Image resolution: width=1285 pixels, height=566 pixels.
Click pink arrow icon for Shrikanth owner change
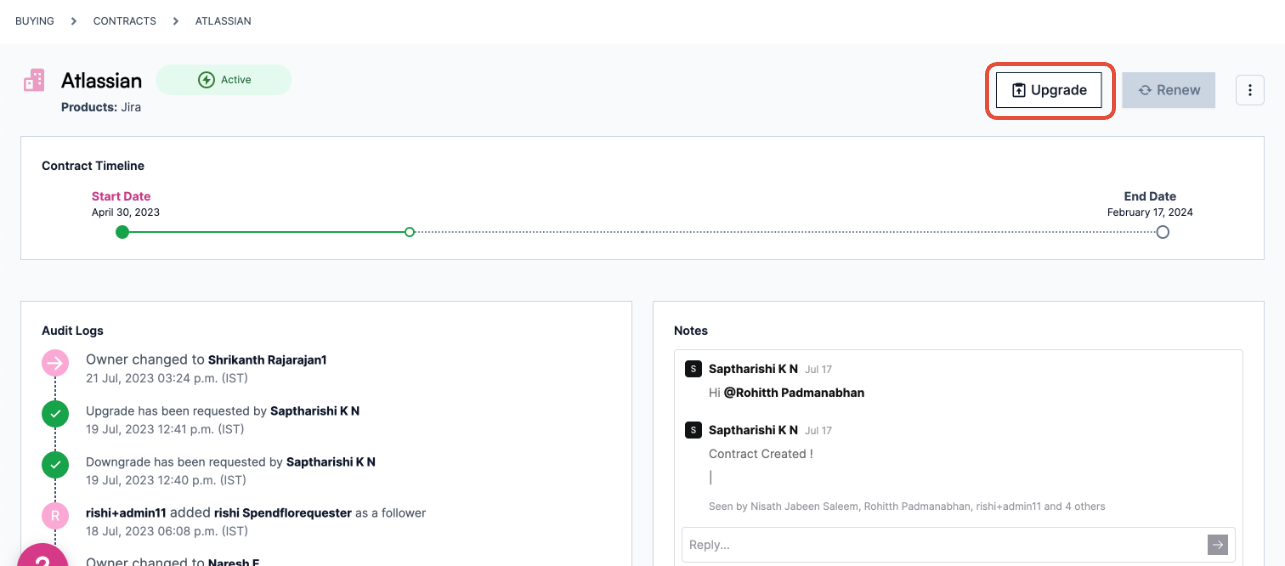tap(55, 362)
